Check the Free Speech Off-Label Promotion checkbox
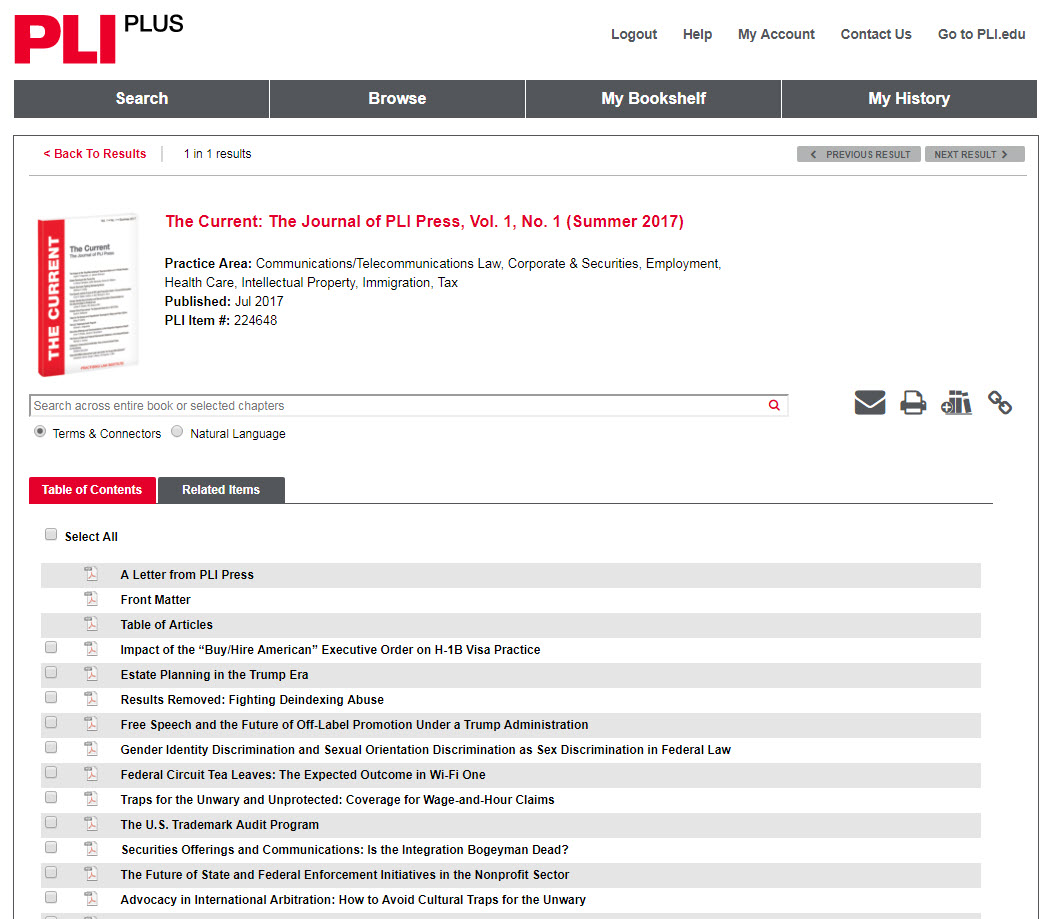 pos(51,723)
